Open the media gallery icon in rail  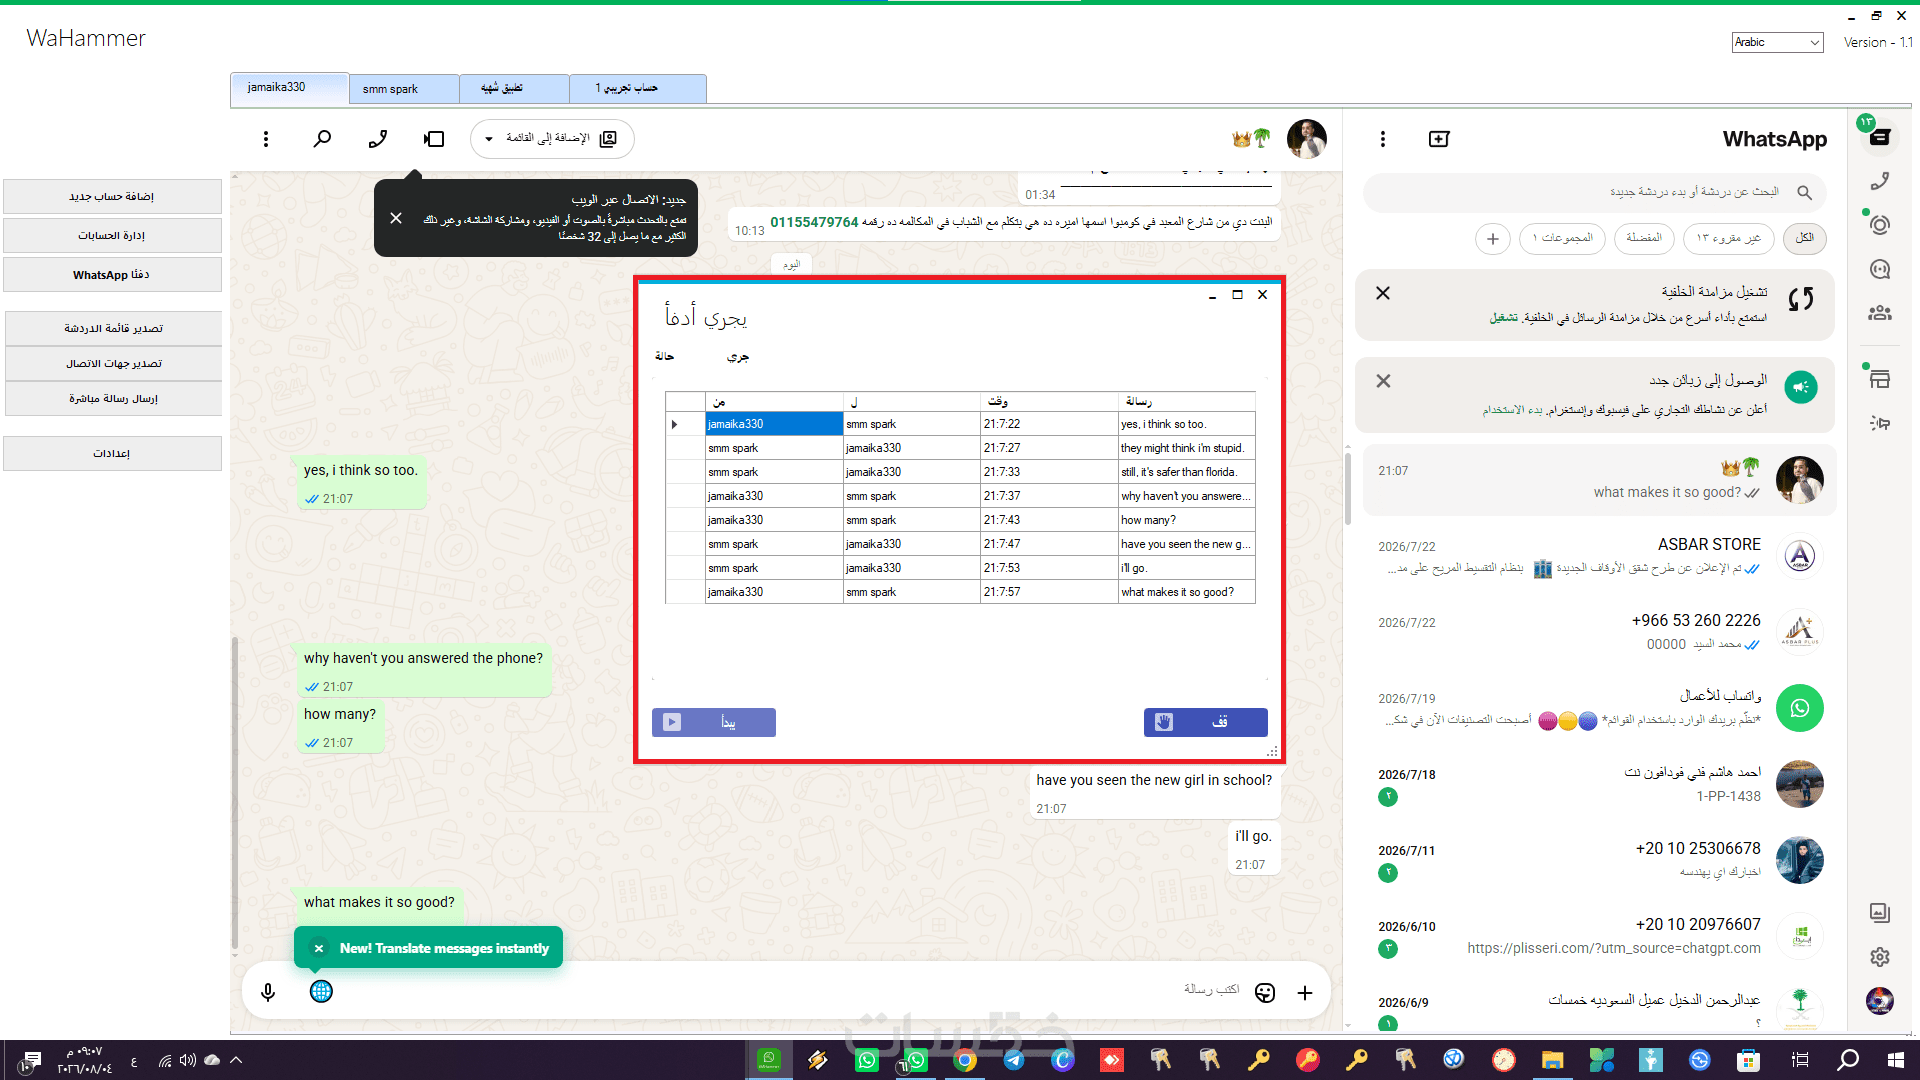pyautogui.click(x=1880, y=912)
